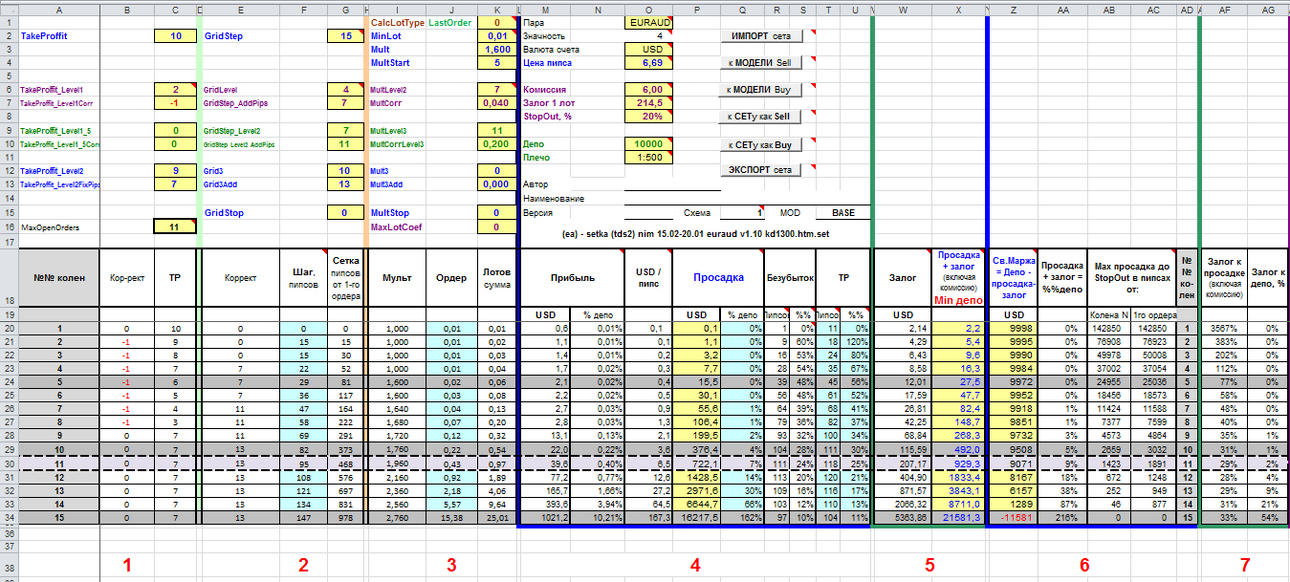Screen dimensions: 1290x582
Task: Select the Mult3Add value cell 0,000
Action: click(497, 184)
